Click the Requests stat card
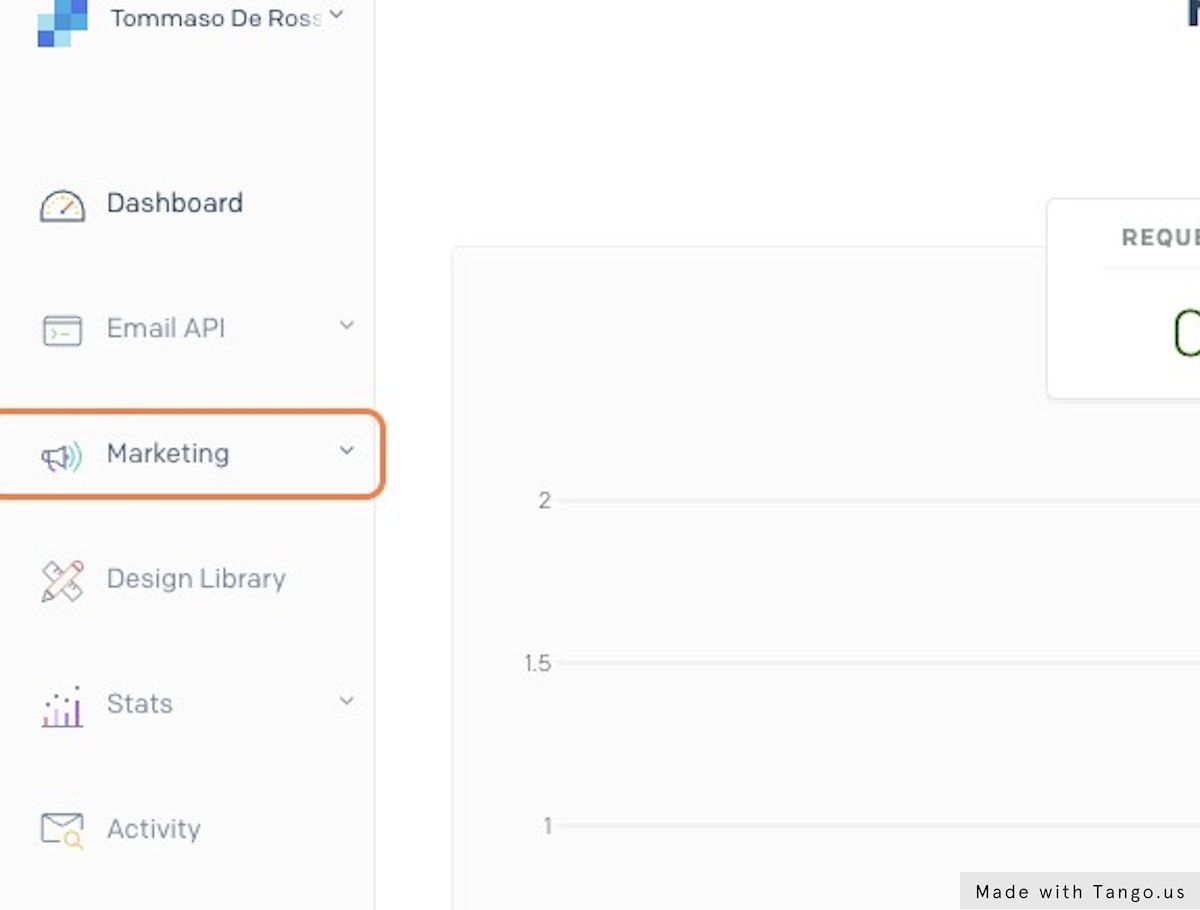This screenshot has width=1200, height=910. point(1125,300)
